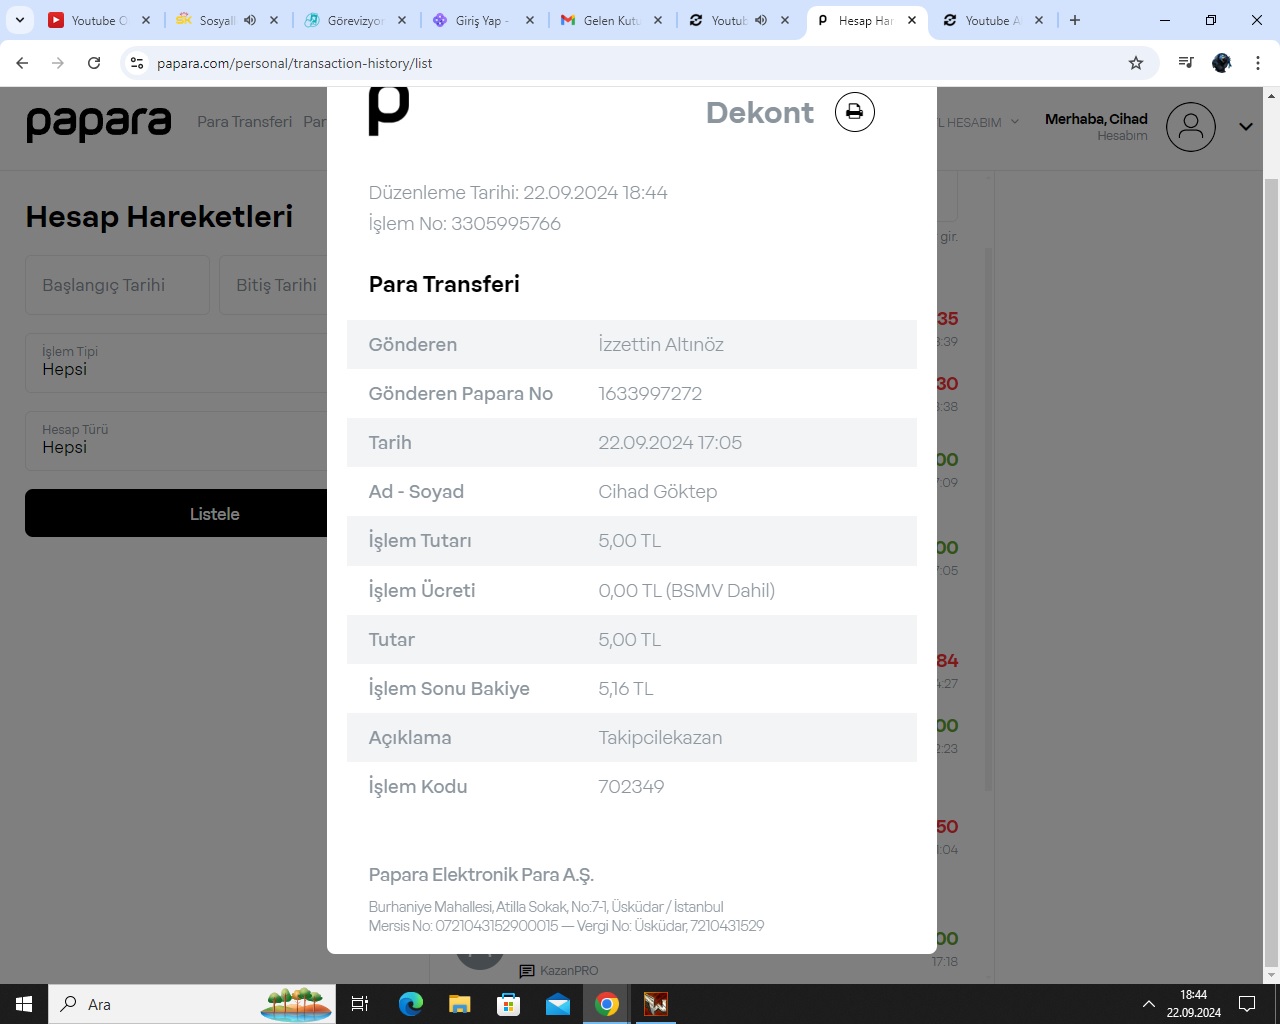
Task: Select the İşlem Kodu 702349 value
Action: click(x=631, y=786)
